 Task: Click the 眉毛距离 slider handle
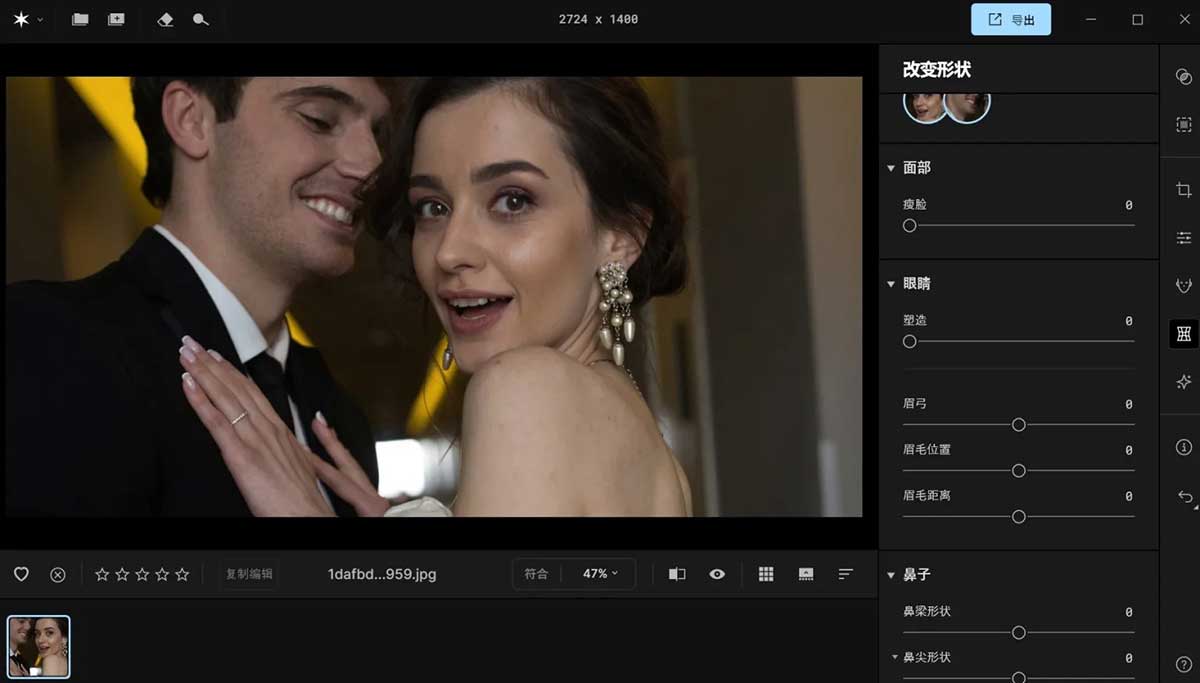pos(1019,517)
